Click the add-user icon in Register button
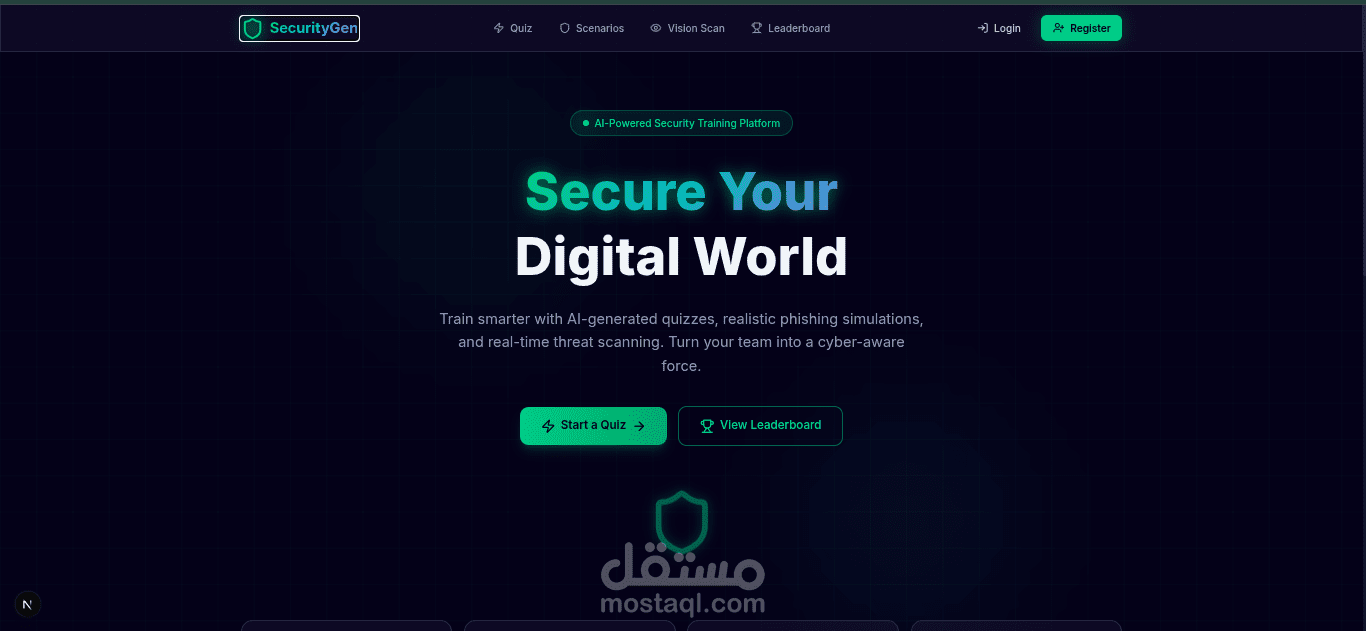 [1059, 28]
